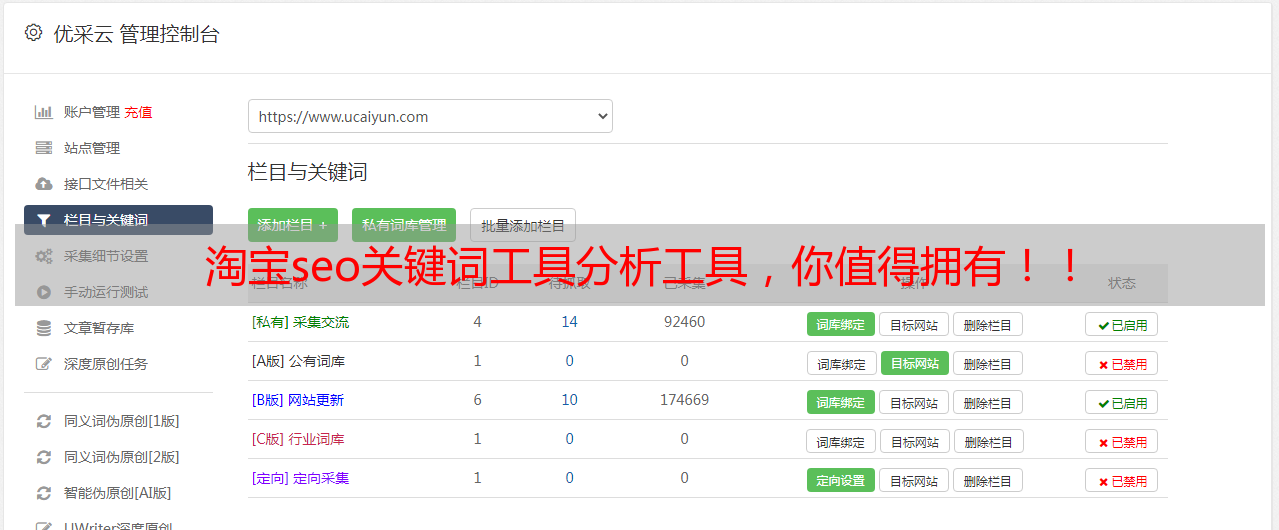Toggle the 已启用 status of 网站更新
1279x530 pixels.
pos(1122,402)
